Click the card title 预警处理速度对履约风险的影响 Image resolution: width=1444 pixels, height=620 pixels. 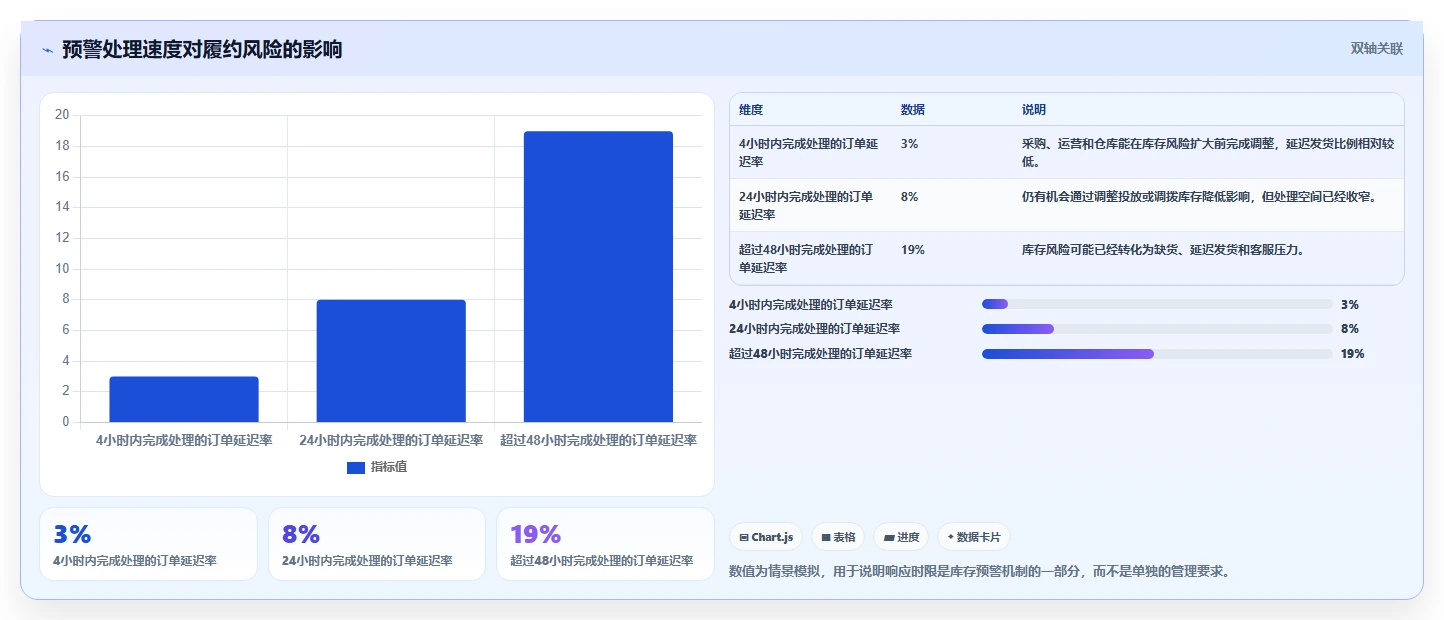click(202, 50)
